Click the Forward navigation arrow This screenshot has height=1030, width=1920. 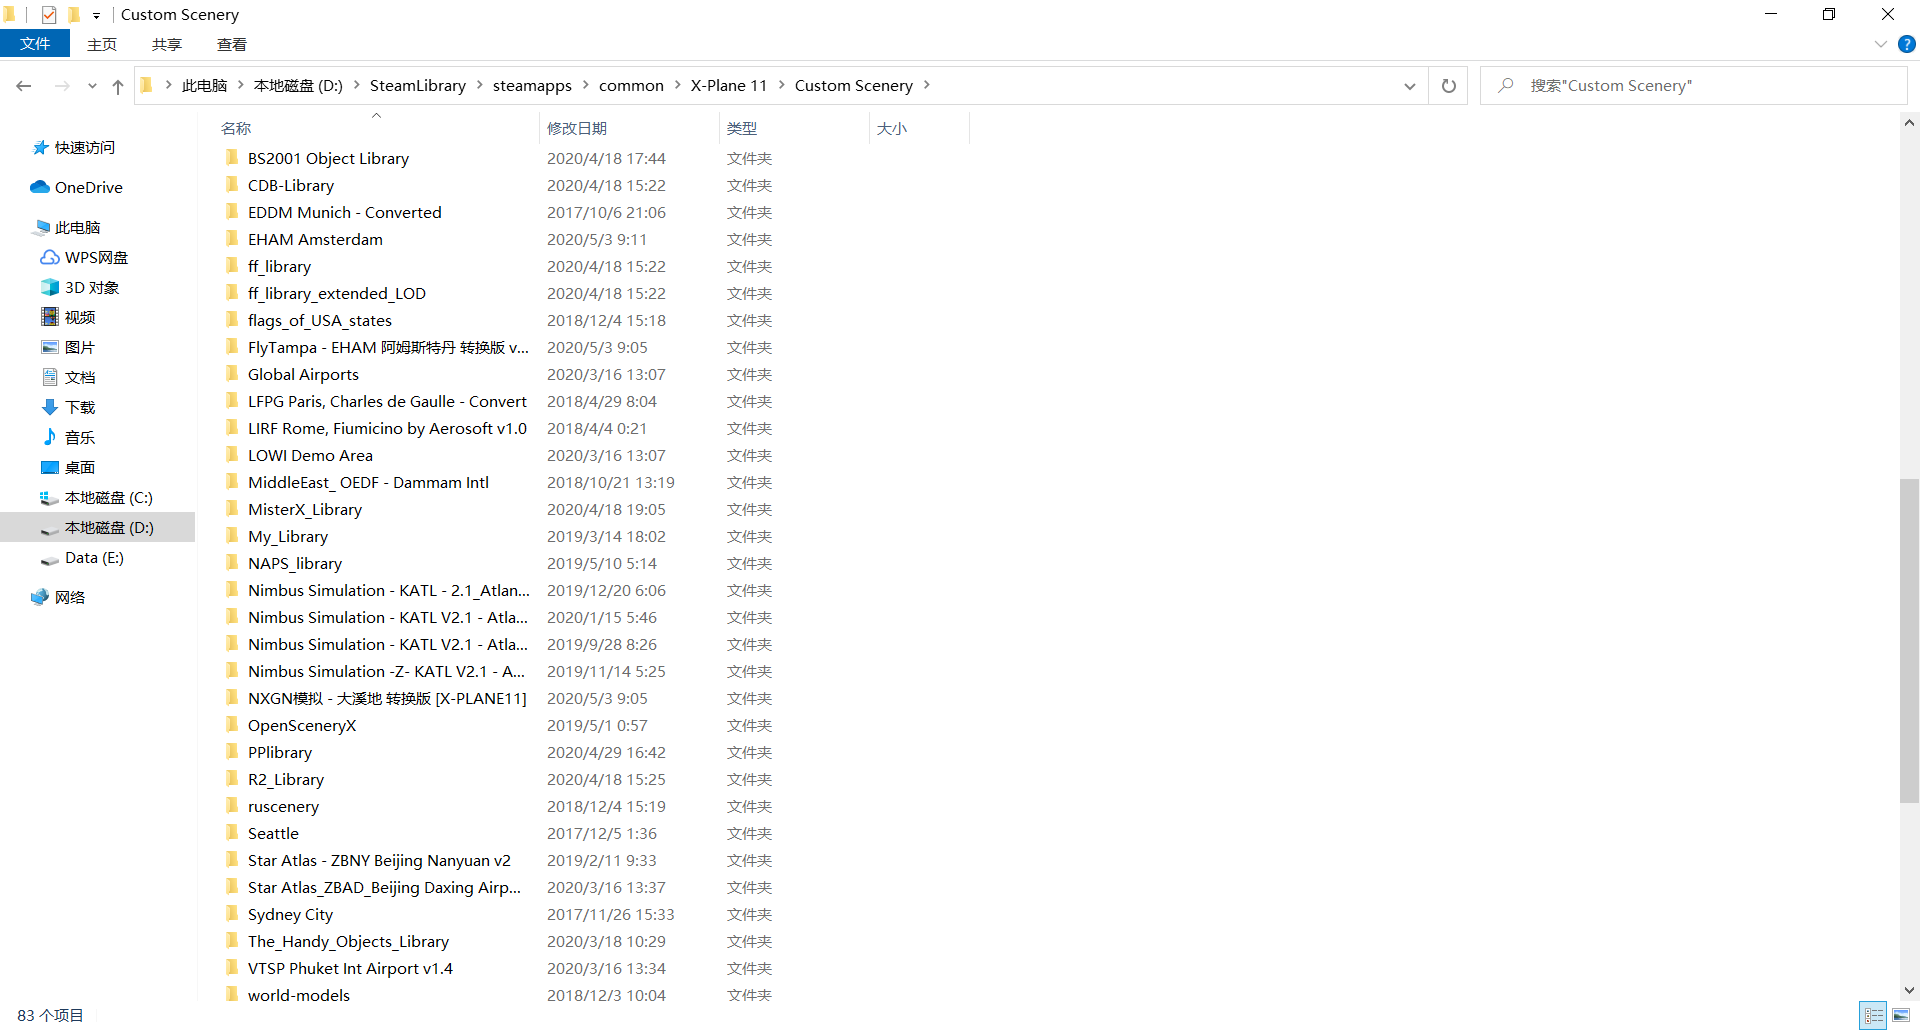click(x=62, y=86)
